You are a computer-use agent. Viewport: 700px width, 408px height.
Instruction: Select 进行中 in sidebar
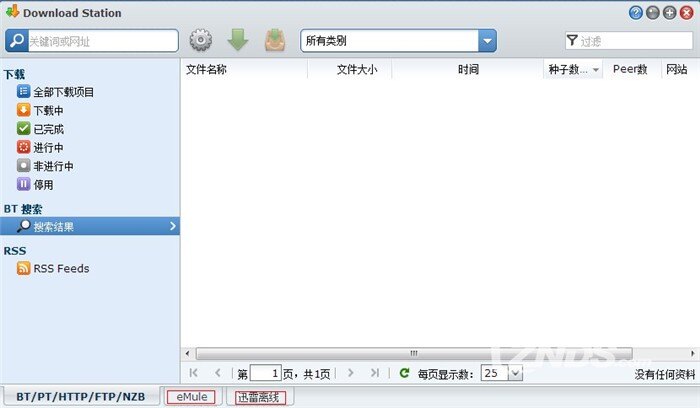(x=40, y=147)
